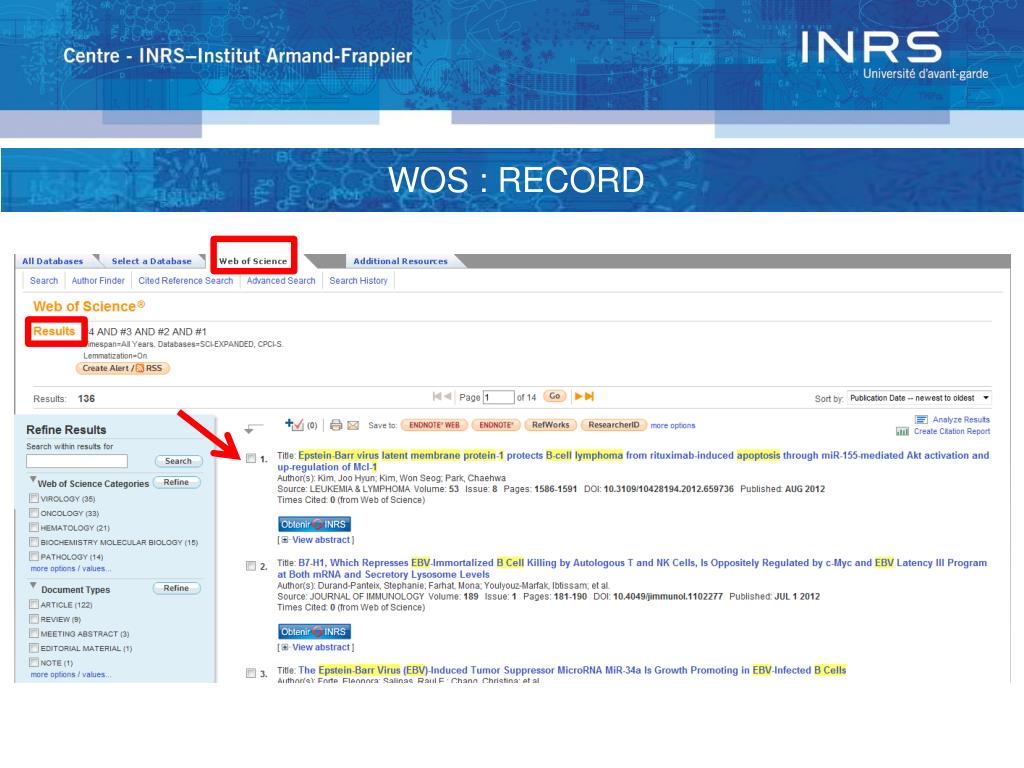This screenshot has width=1024, height=768.
Task: Save to ENDNOTE desktop button
Action: point(496,425)
